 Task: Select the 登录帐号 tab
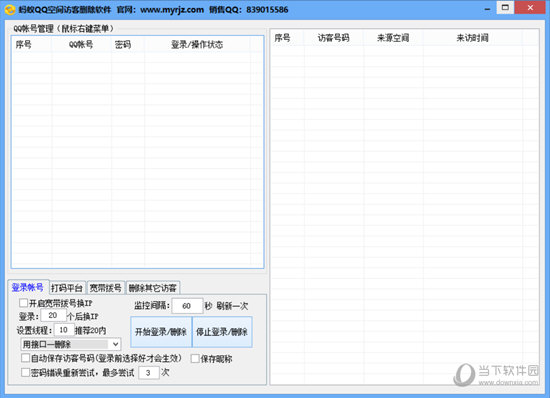pyautogui.click(x=28, y=287)
